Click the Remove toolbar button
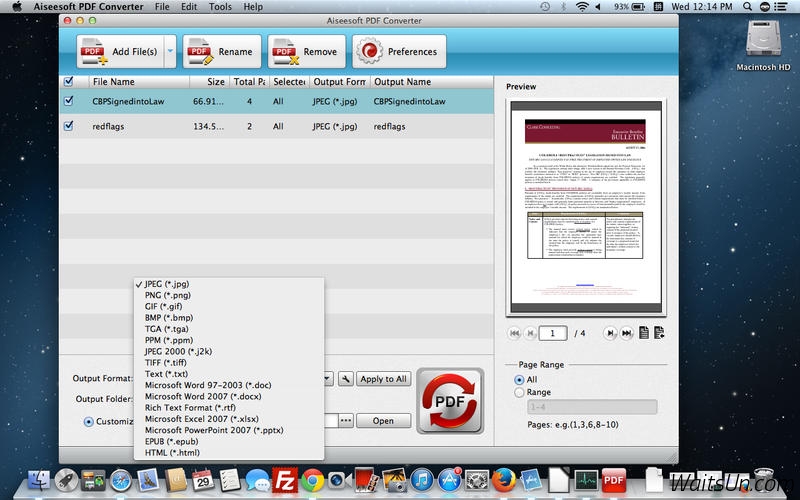The image size is (800, 500). tap(307, 52)
